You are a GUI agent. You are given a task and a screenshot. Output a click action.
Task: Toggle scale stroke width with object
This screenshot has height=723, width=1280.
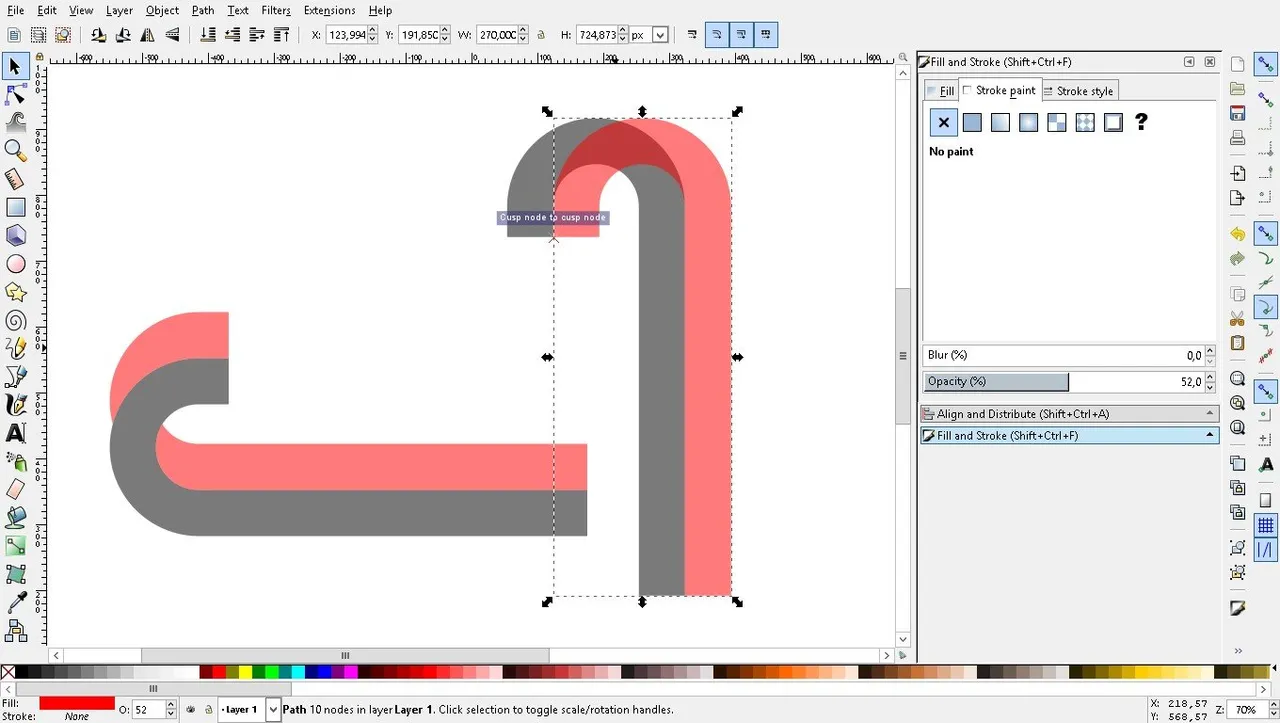pyautogui.click(x=692, y=35)
